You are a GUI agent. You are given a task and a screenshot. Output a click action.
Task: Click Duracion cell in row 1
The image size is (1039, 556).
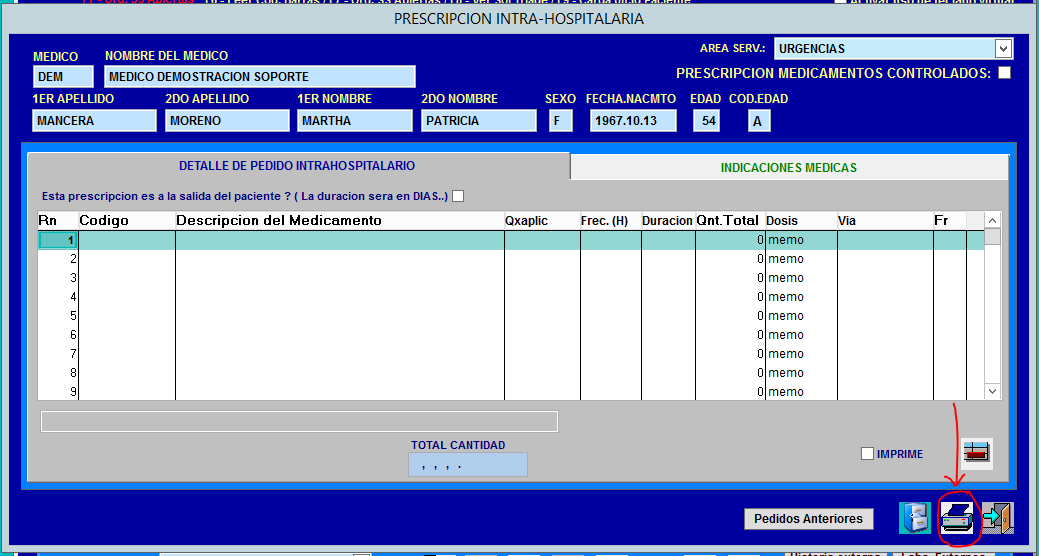tap(668, 241)
